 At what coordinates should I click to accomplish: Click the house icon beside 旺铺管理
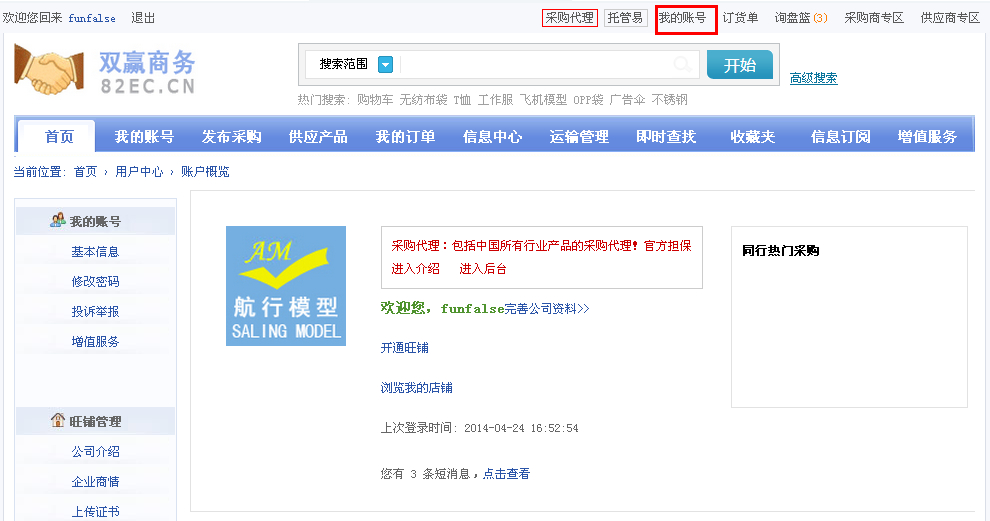coord(58,421)
